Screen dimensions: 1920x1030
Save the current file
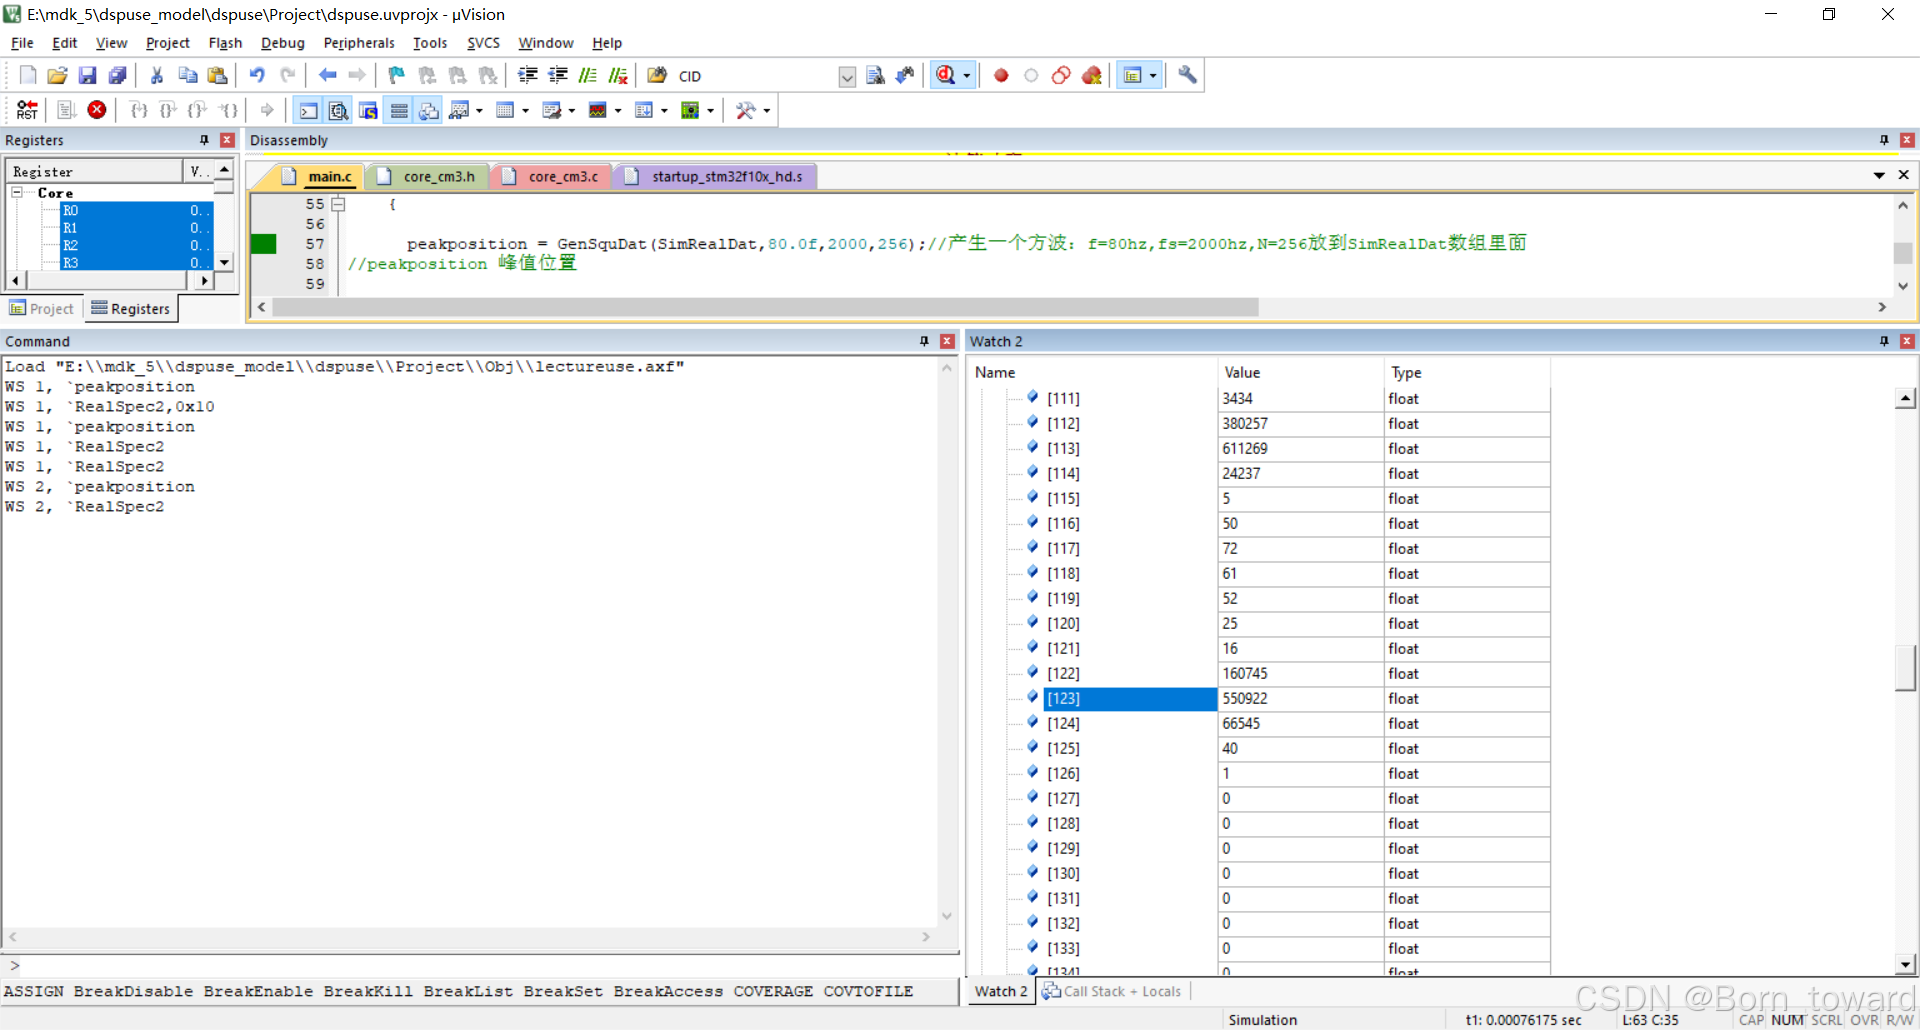pyautogui.click(x=88, y=75)
